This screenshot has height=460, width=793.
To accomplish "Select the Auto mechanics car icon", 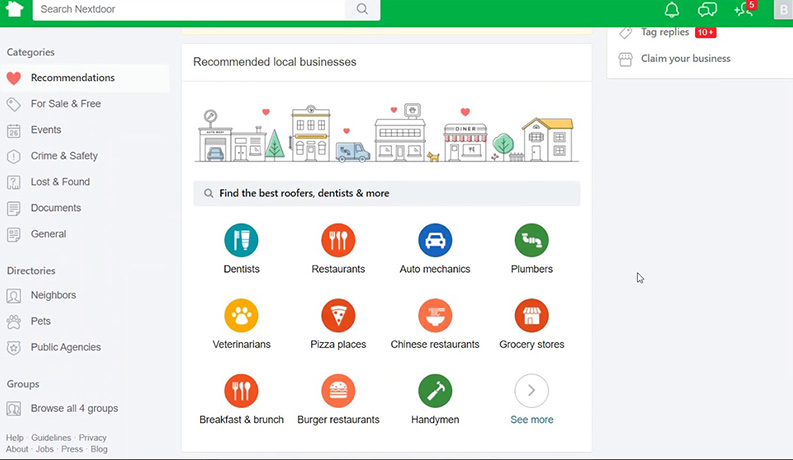I will coord(435,240).
